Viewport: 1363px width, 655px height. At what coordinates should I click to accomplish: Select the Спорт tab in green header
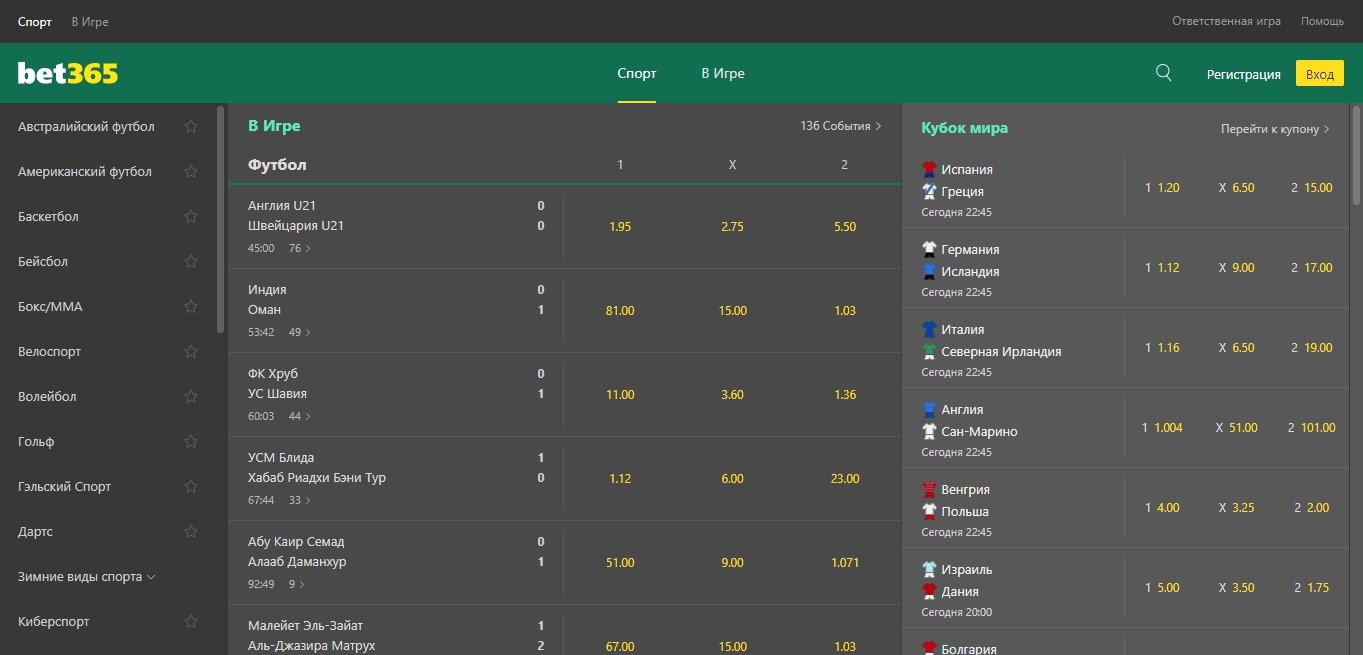pyautogui.click(x=637, y=74)
